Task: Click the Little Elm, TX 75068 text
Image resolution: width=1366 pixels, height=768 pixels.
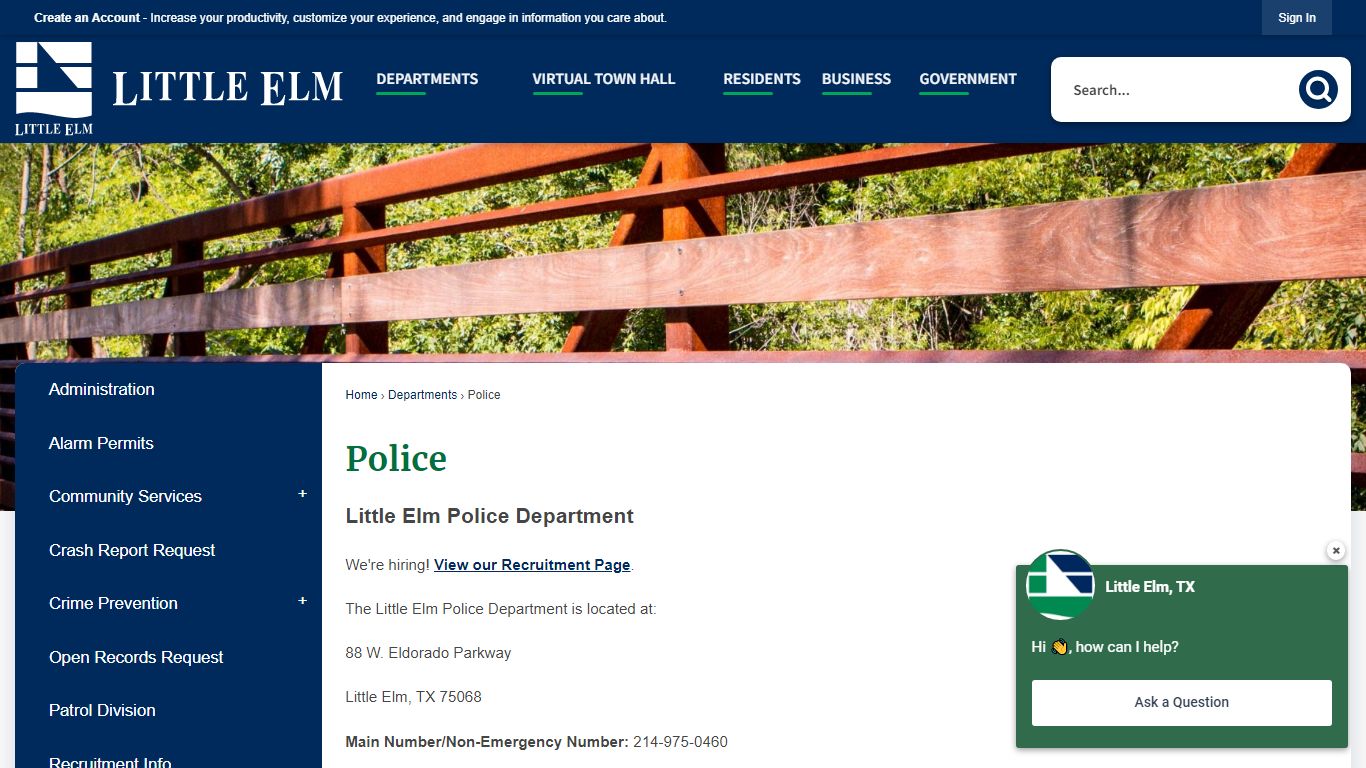Action: point(413,697)
